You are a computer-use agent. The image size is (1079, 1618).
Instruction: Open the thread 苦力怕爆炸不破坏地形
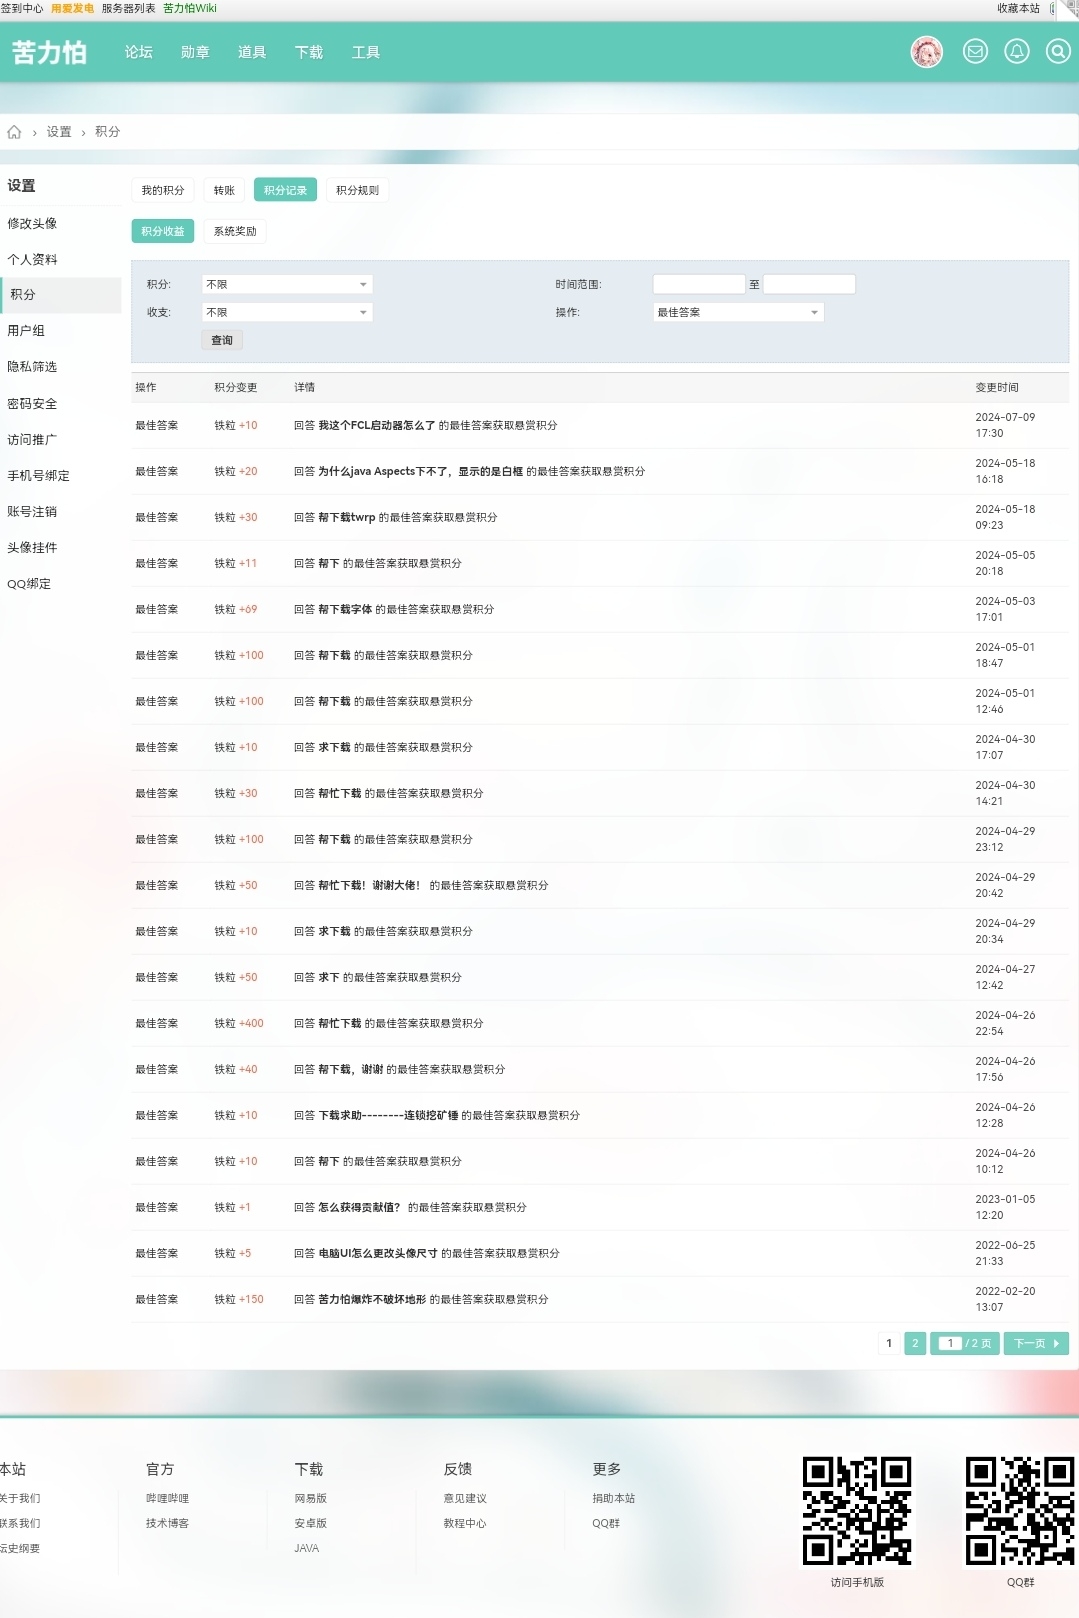pos(372,1300)
